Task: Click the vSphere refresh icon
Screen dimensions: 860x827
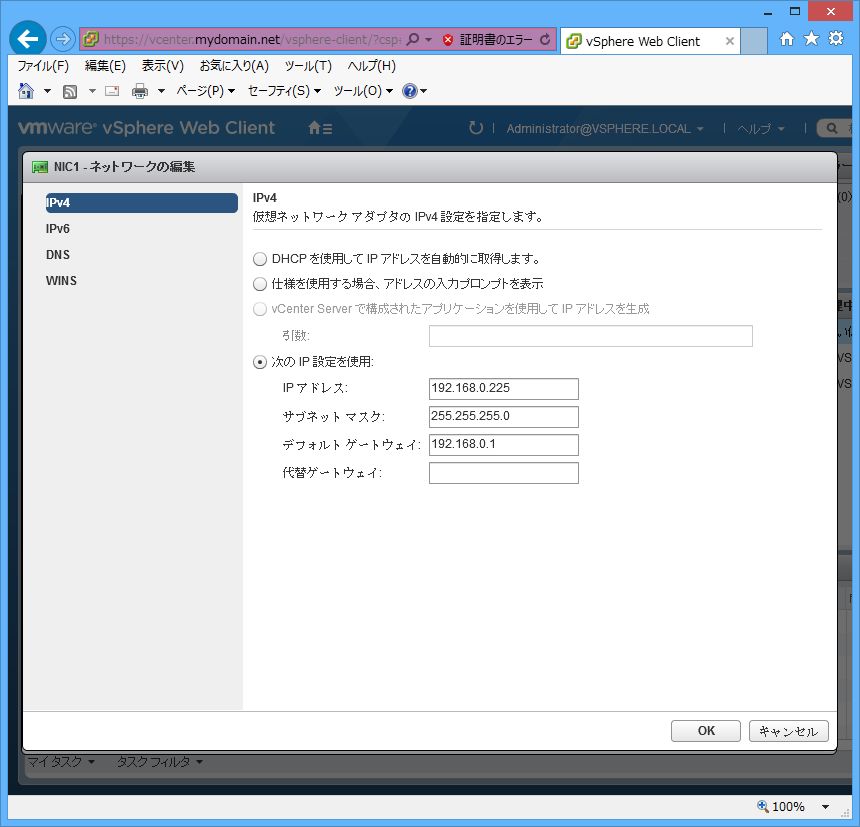Action: [476, 128]
